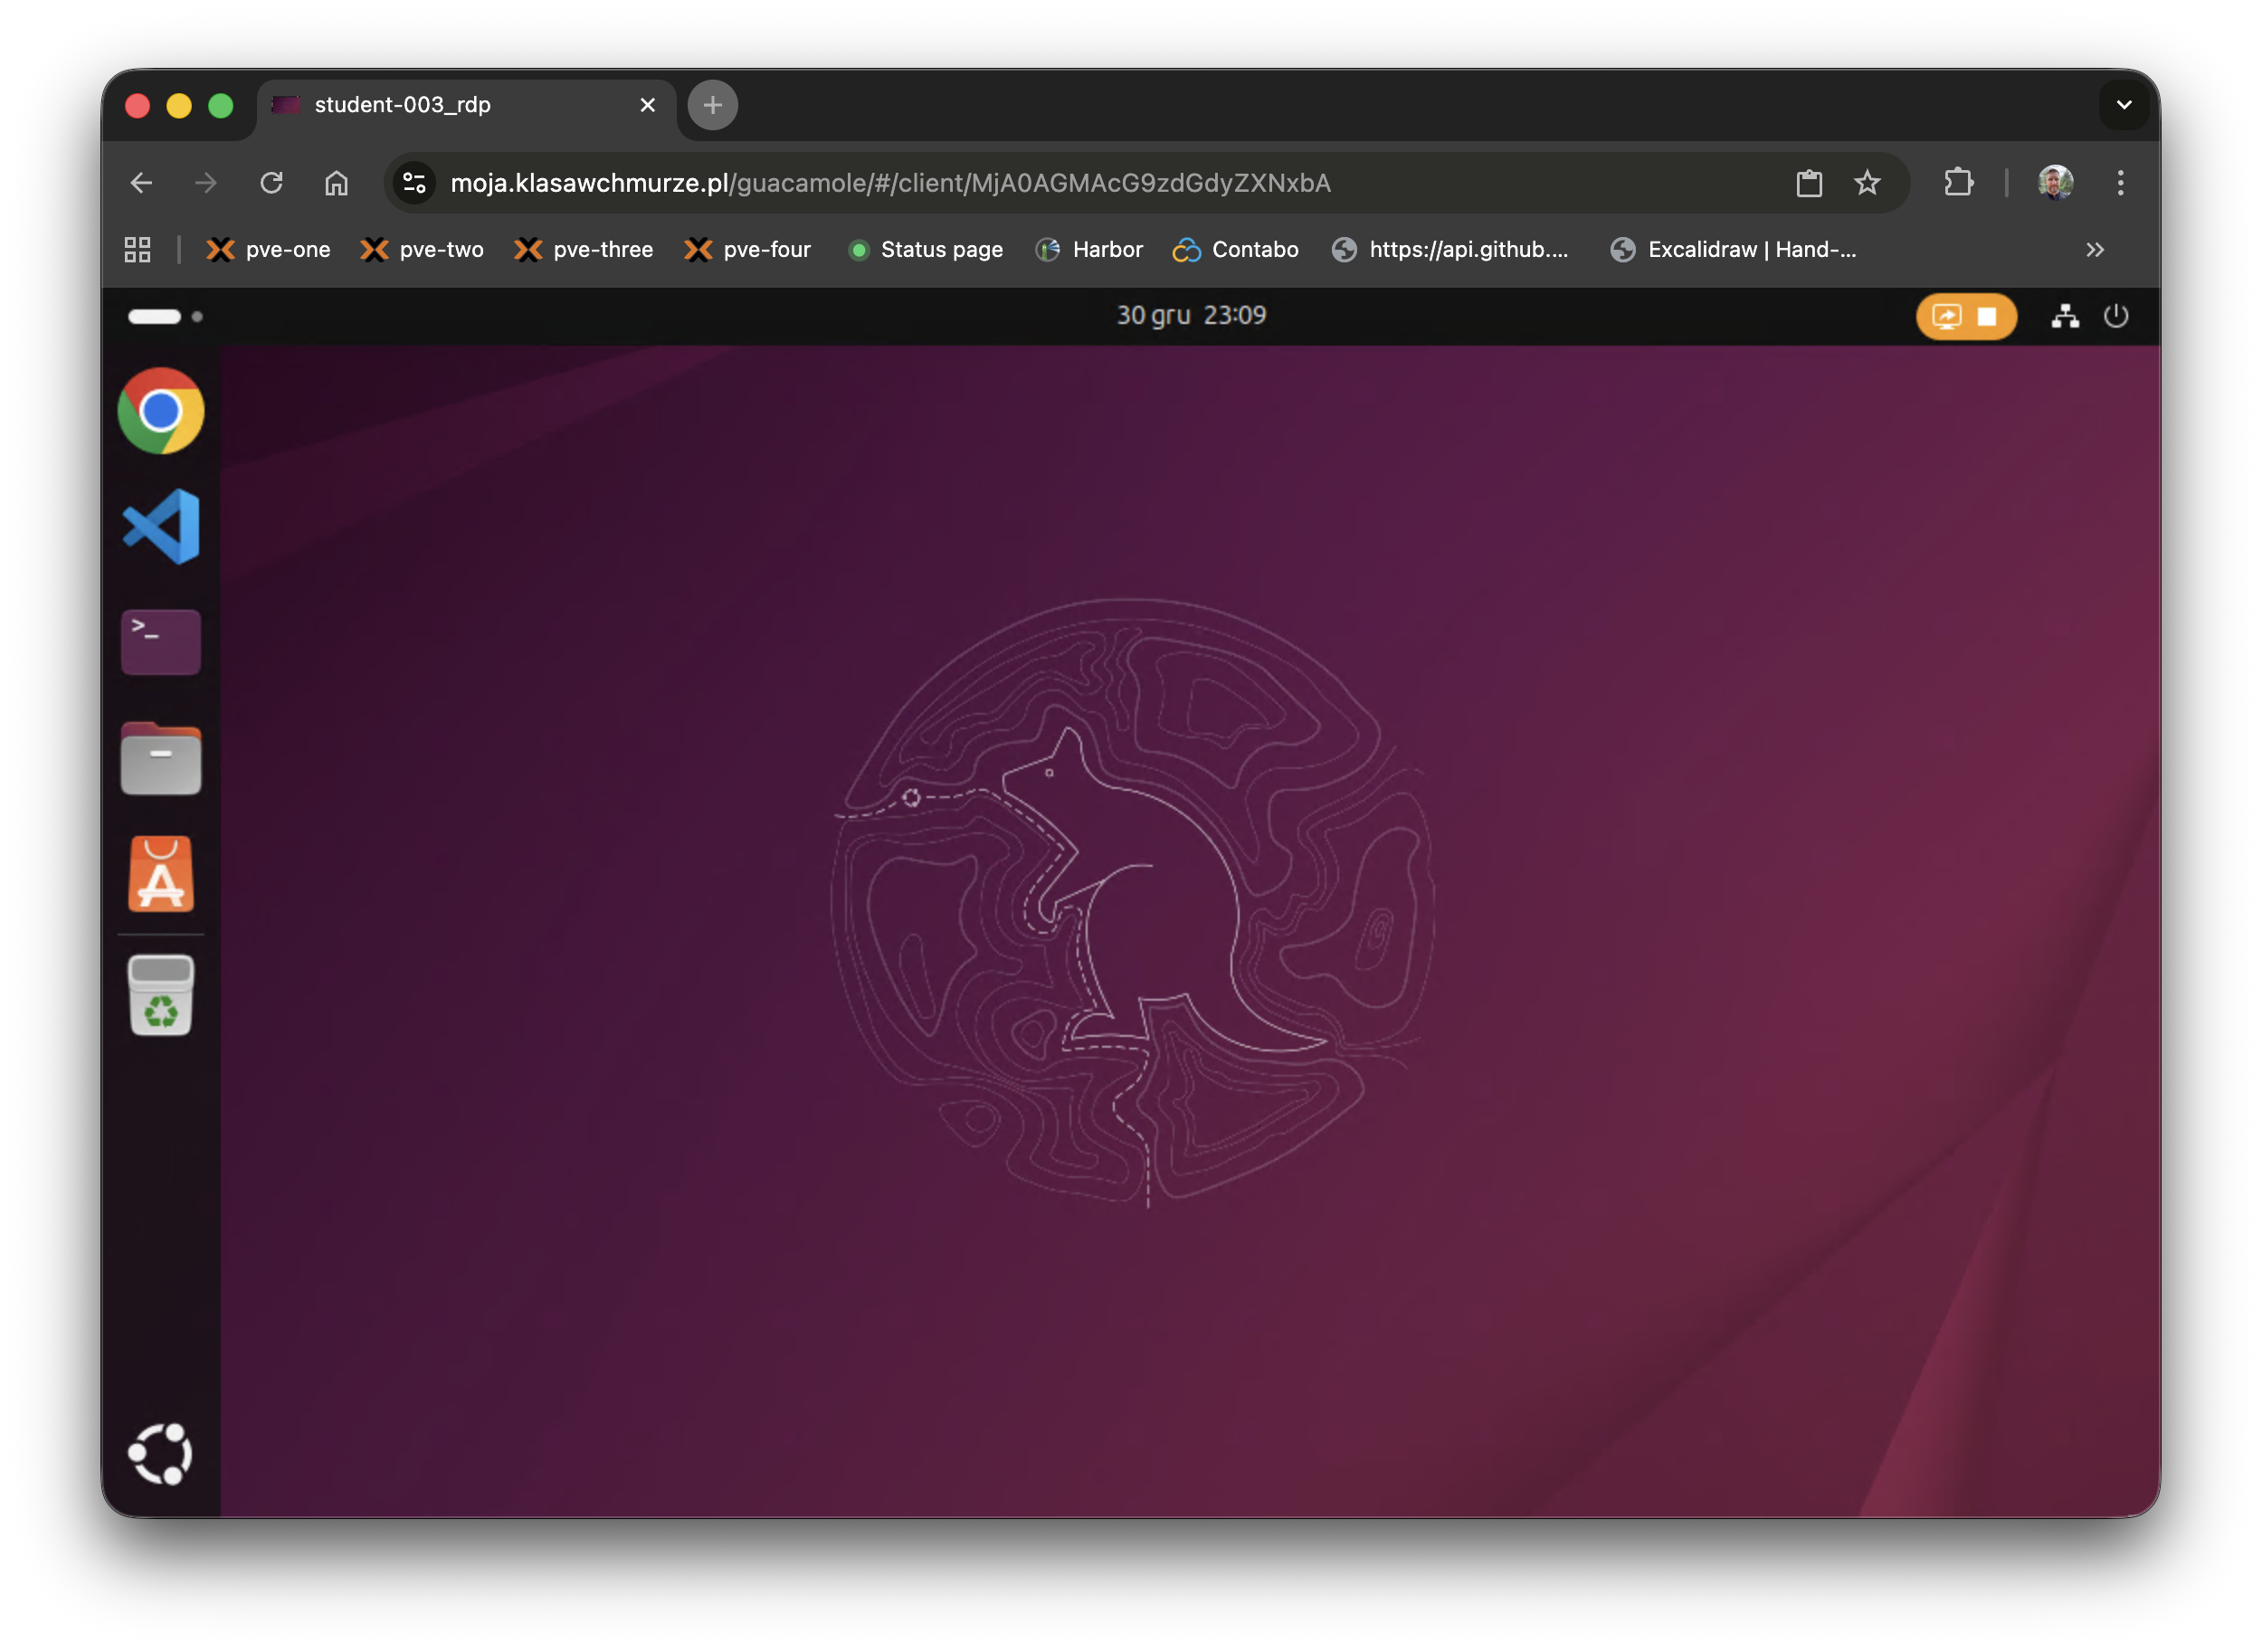Screen dimensions: 2262x1652
Task: Click the date and time in top bar
Action: (1192, 315)
